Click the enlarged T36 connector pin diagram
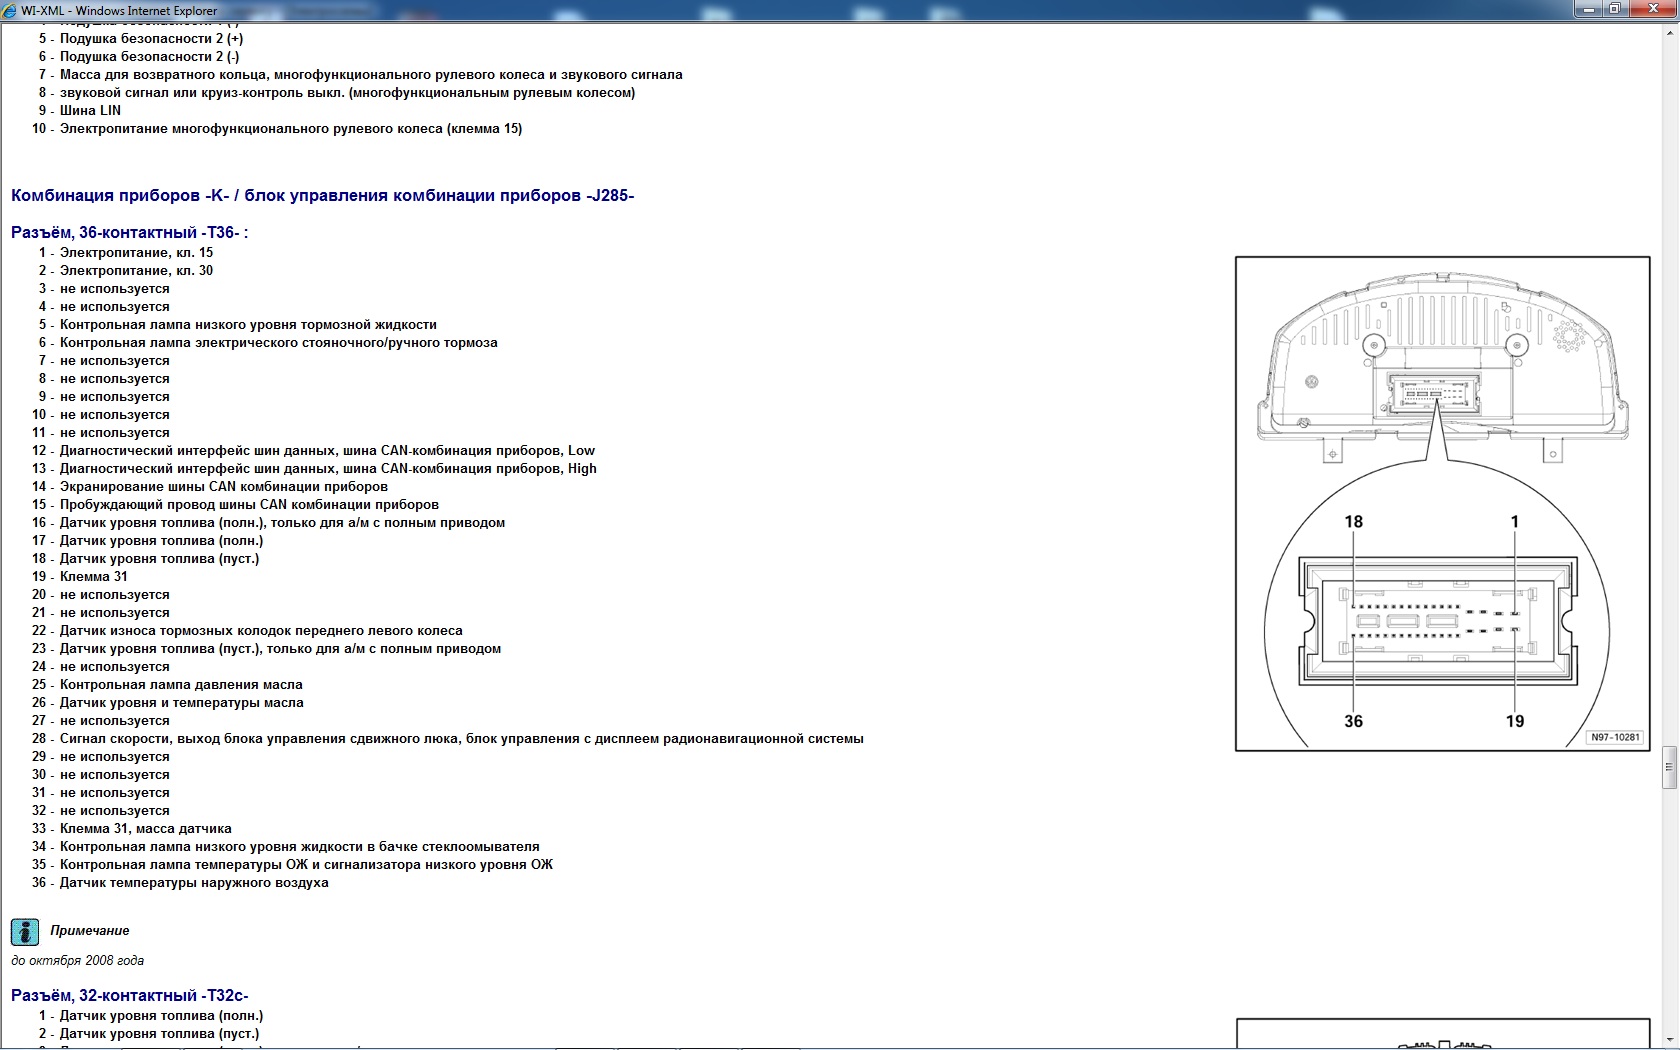Screen dimensions: 1680x1050 [1437, 622]
